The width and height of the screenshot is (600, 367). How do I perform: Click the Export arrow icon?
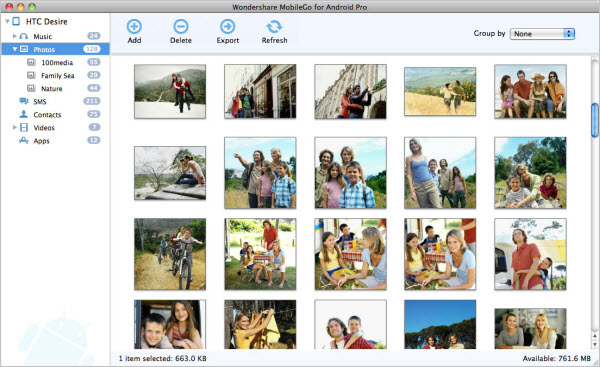[x=227, y=26]
